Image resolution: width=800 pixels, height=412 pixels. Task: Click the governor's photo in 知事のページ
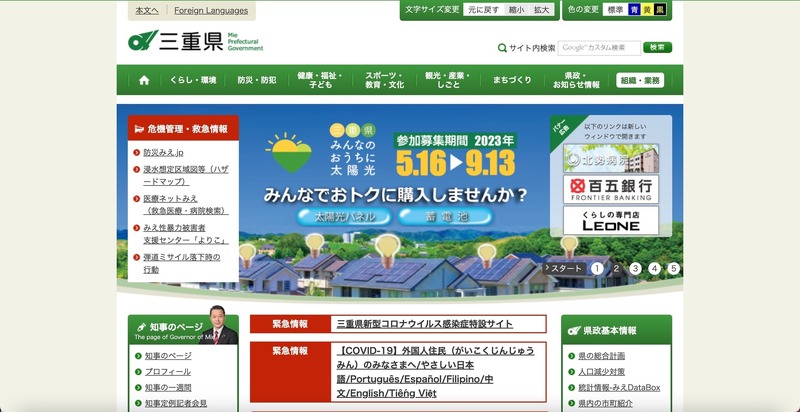[x=222, y=325]
